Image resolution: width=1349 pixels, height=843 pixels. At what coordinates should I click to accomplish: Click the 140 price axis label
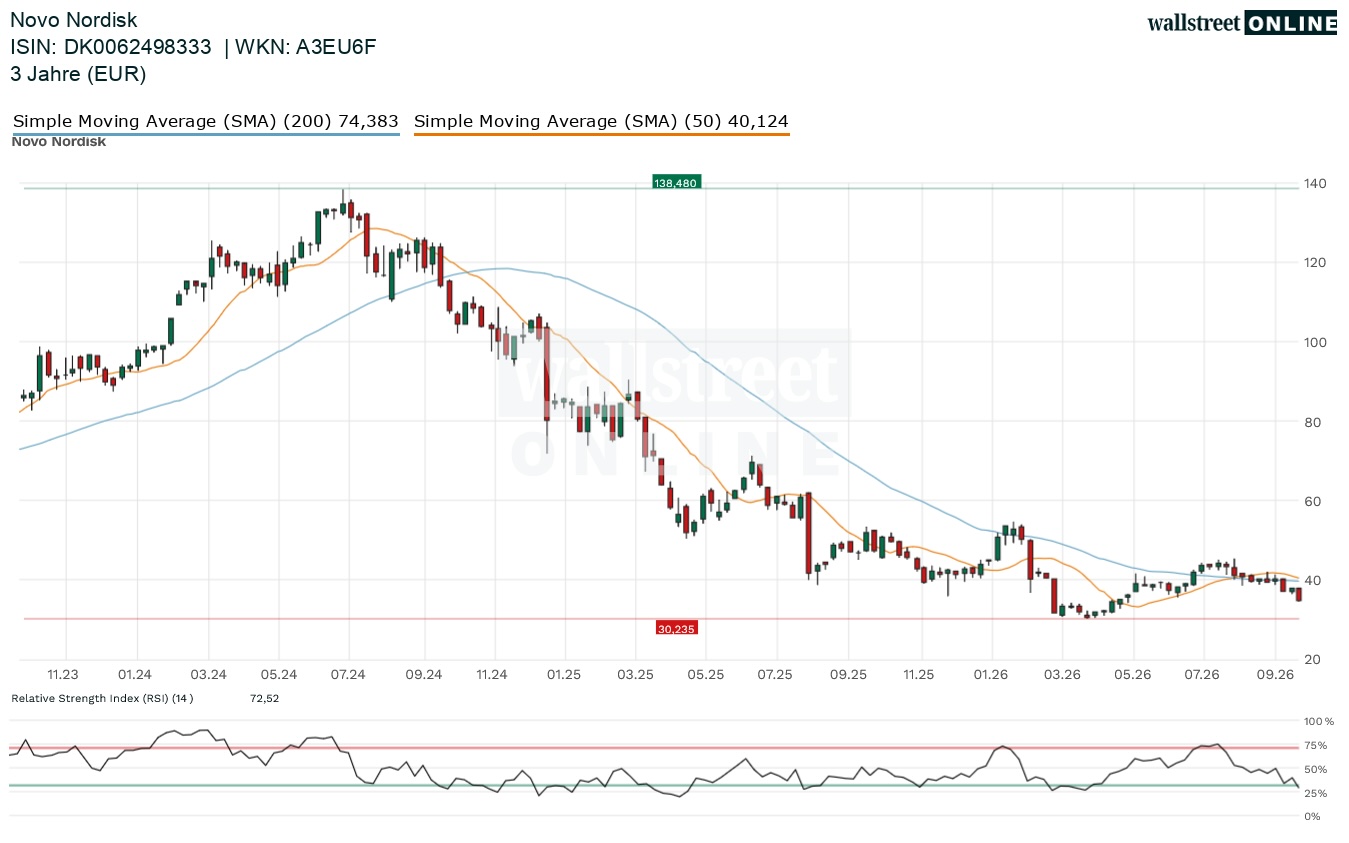pos(1315,183)
